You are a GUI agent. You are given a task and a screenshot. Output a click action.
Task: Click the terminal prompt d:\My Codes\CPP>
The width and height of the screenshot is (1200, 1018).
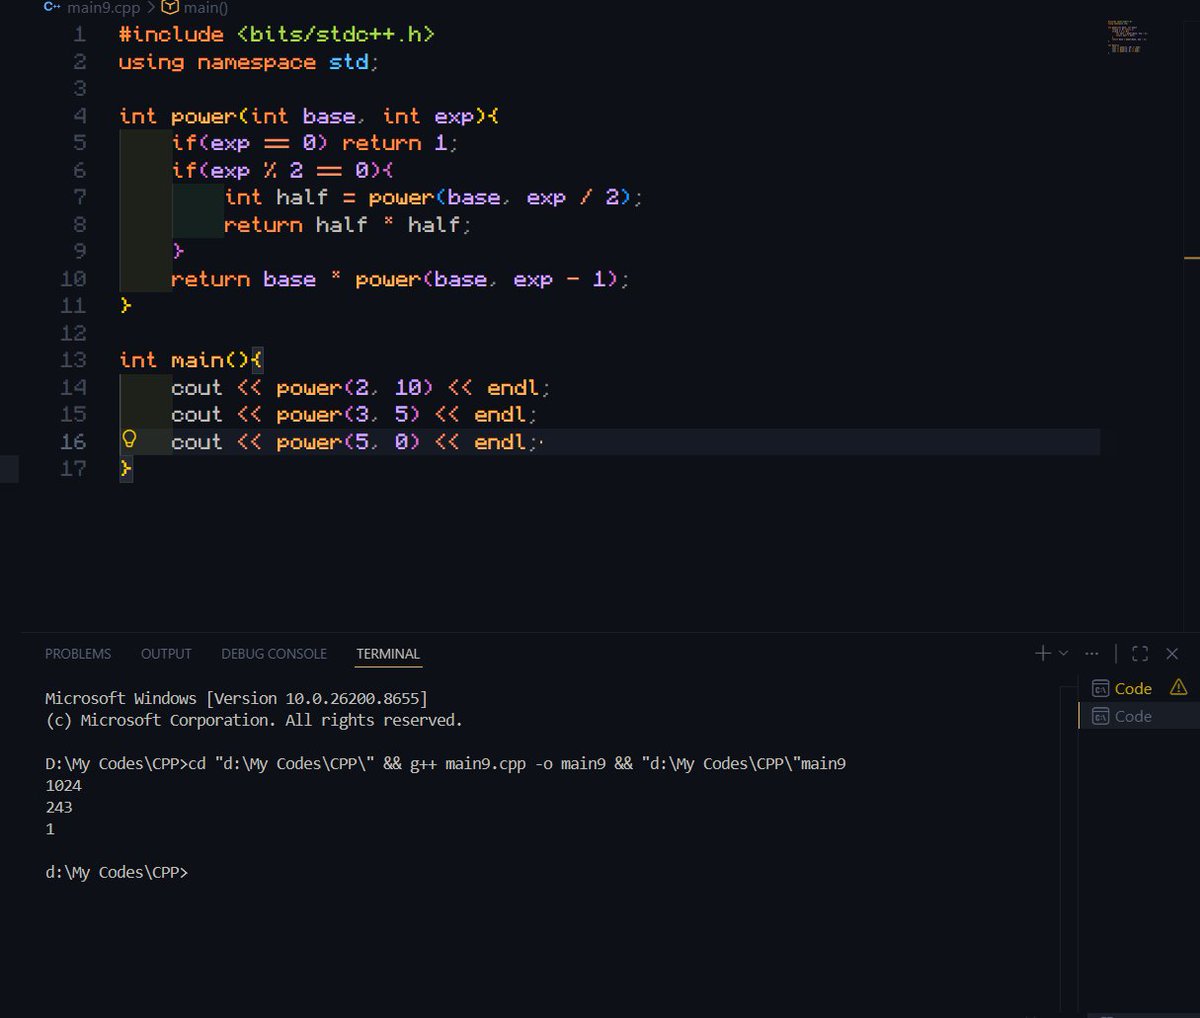(116, 873)
